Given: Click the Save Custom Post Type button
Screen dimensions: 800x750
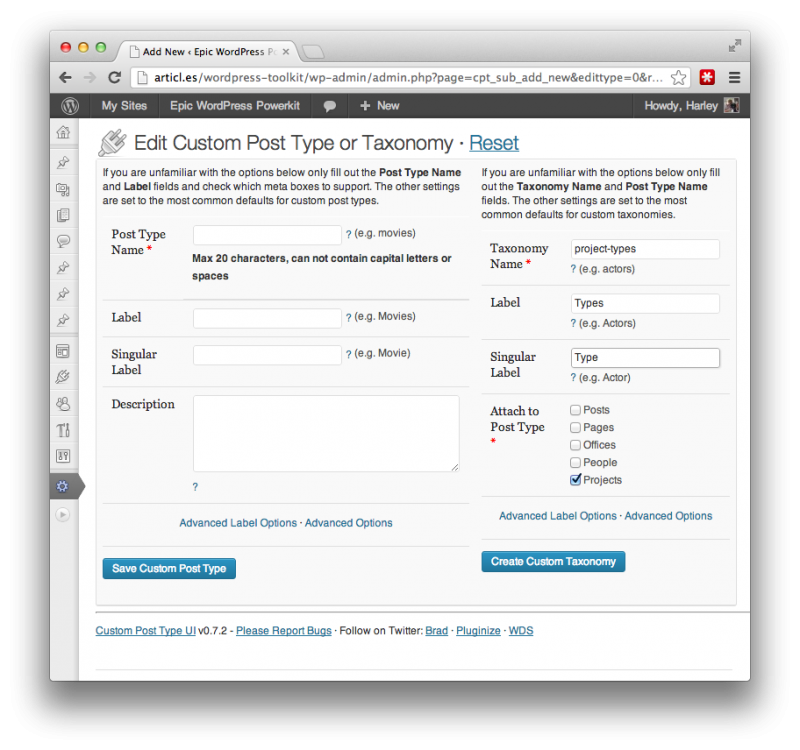Looking at the screenshot, I should pos(169,568).
